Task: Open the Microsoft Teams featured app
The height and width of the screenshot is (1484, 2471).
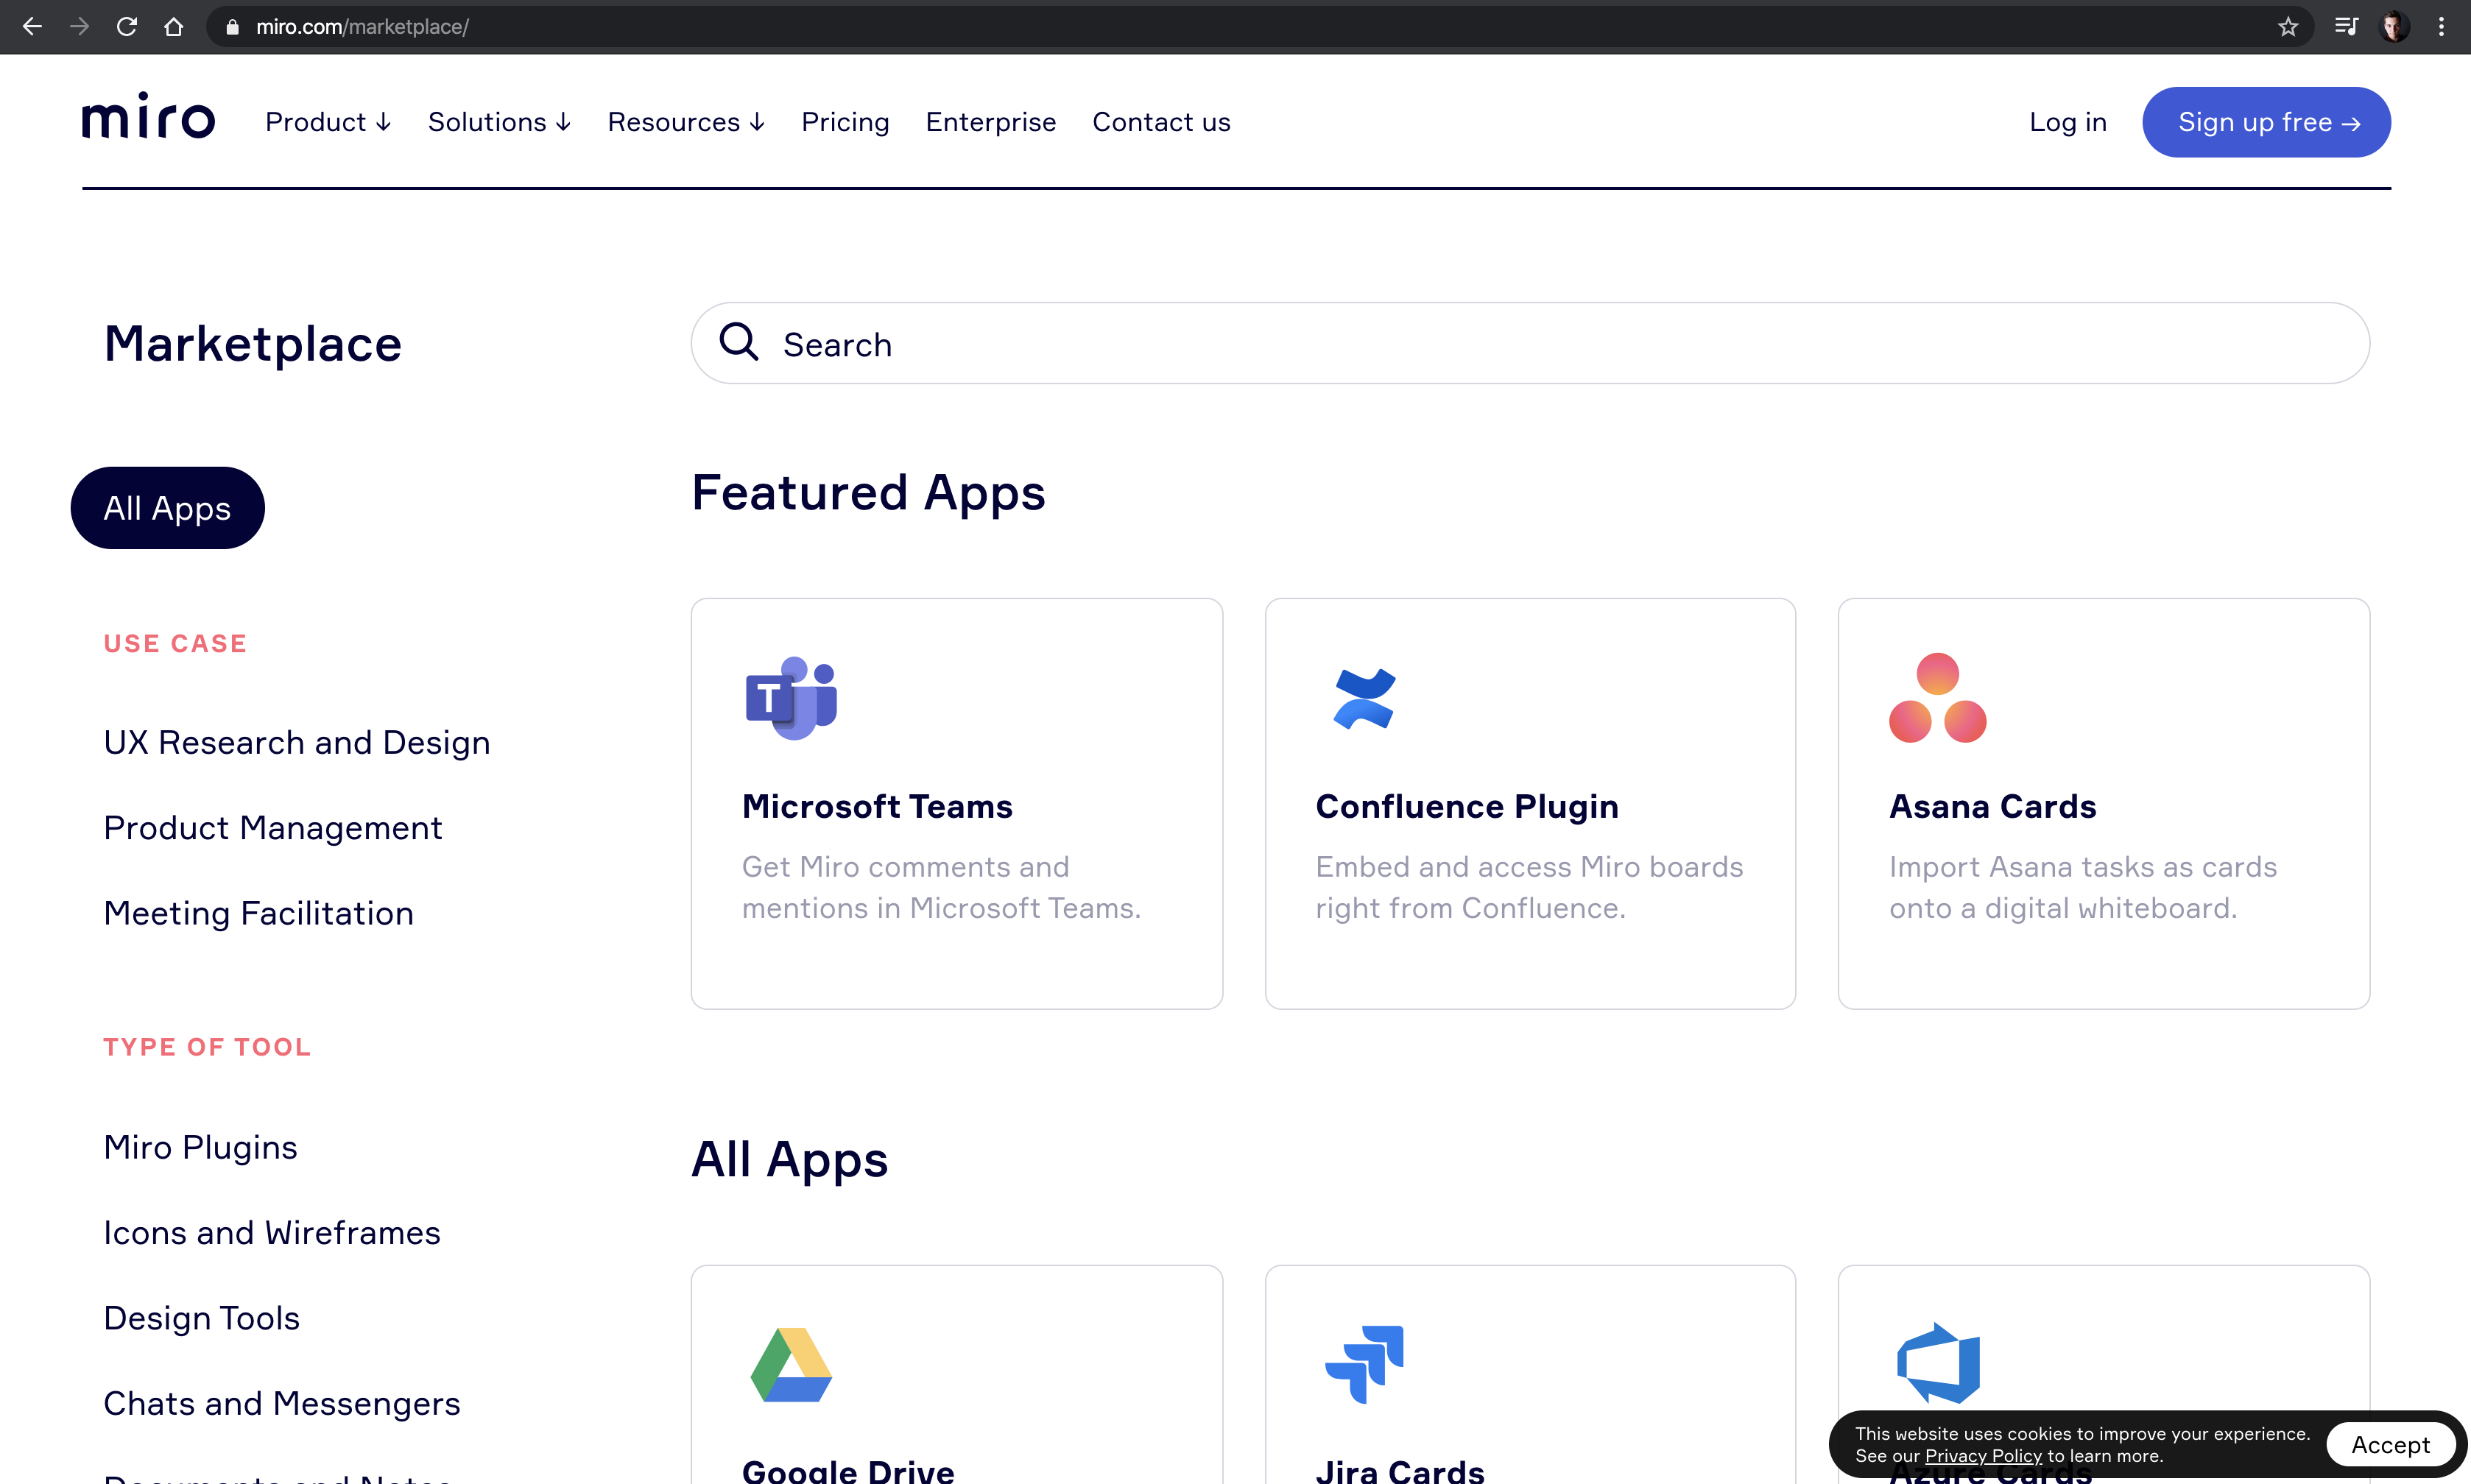Action: pos(877,806)
